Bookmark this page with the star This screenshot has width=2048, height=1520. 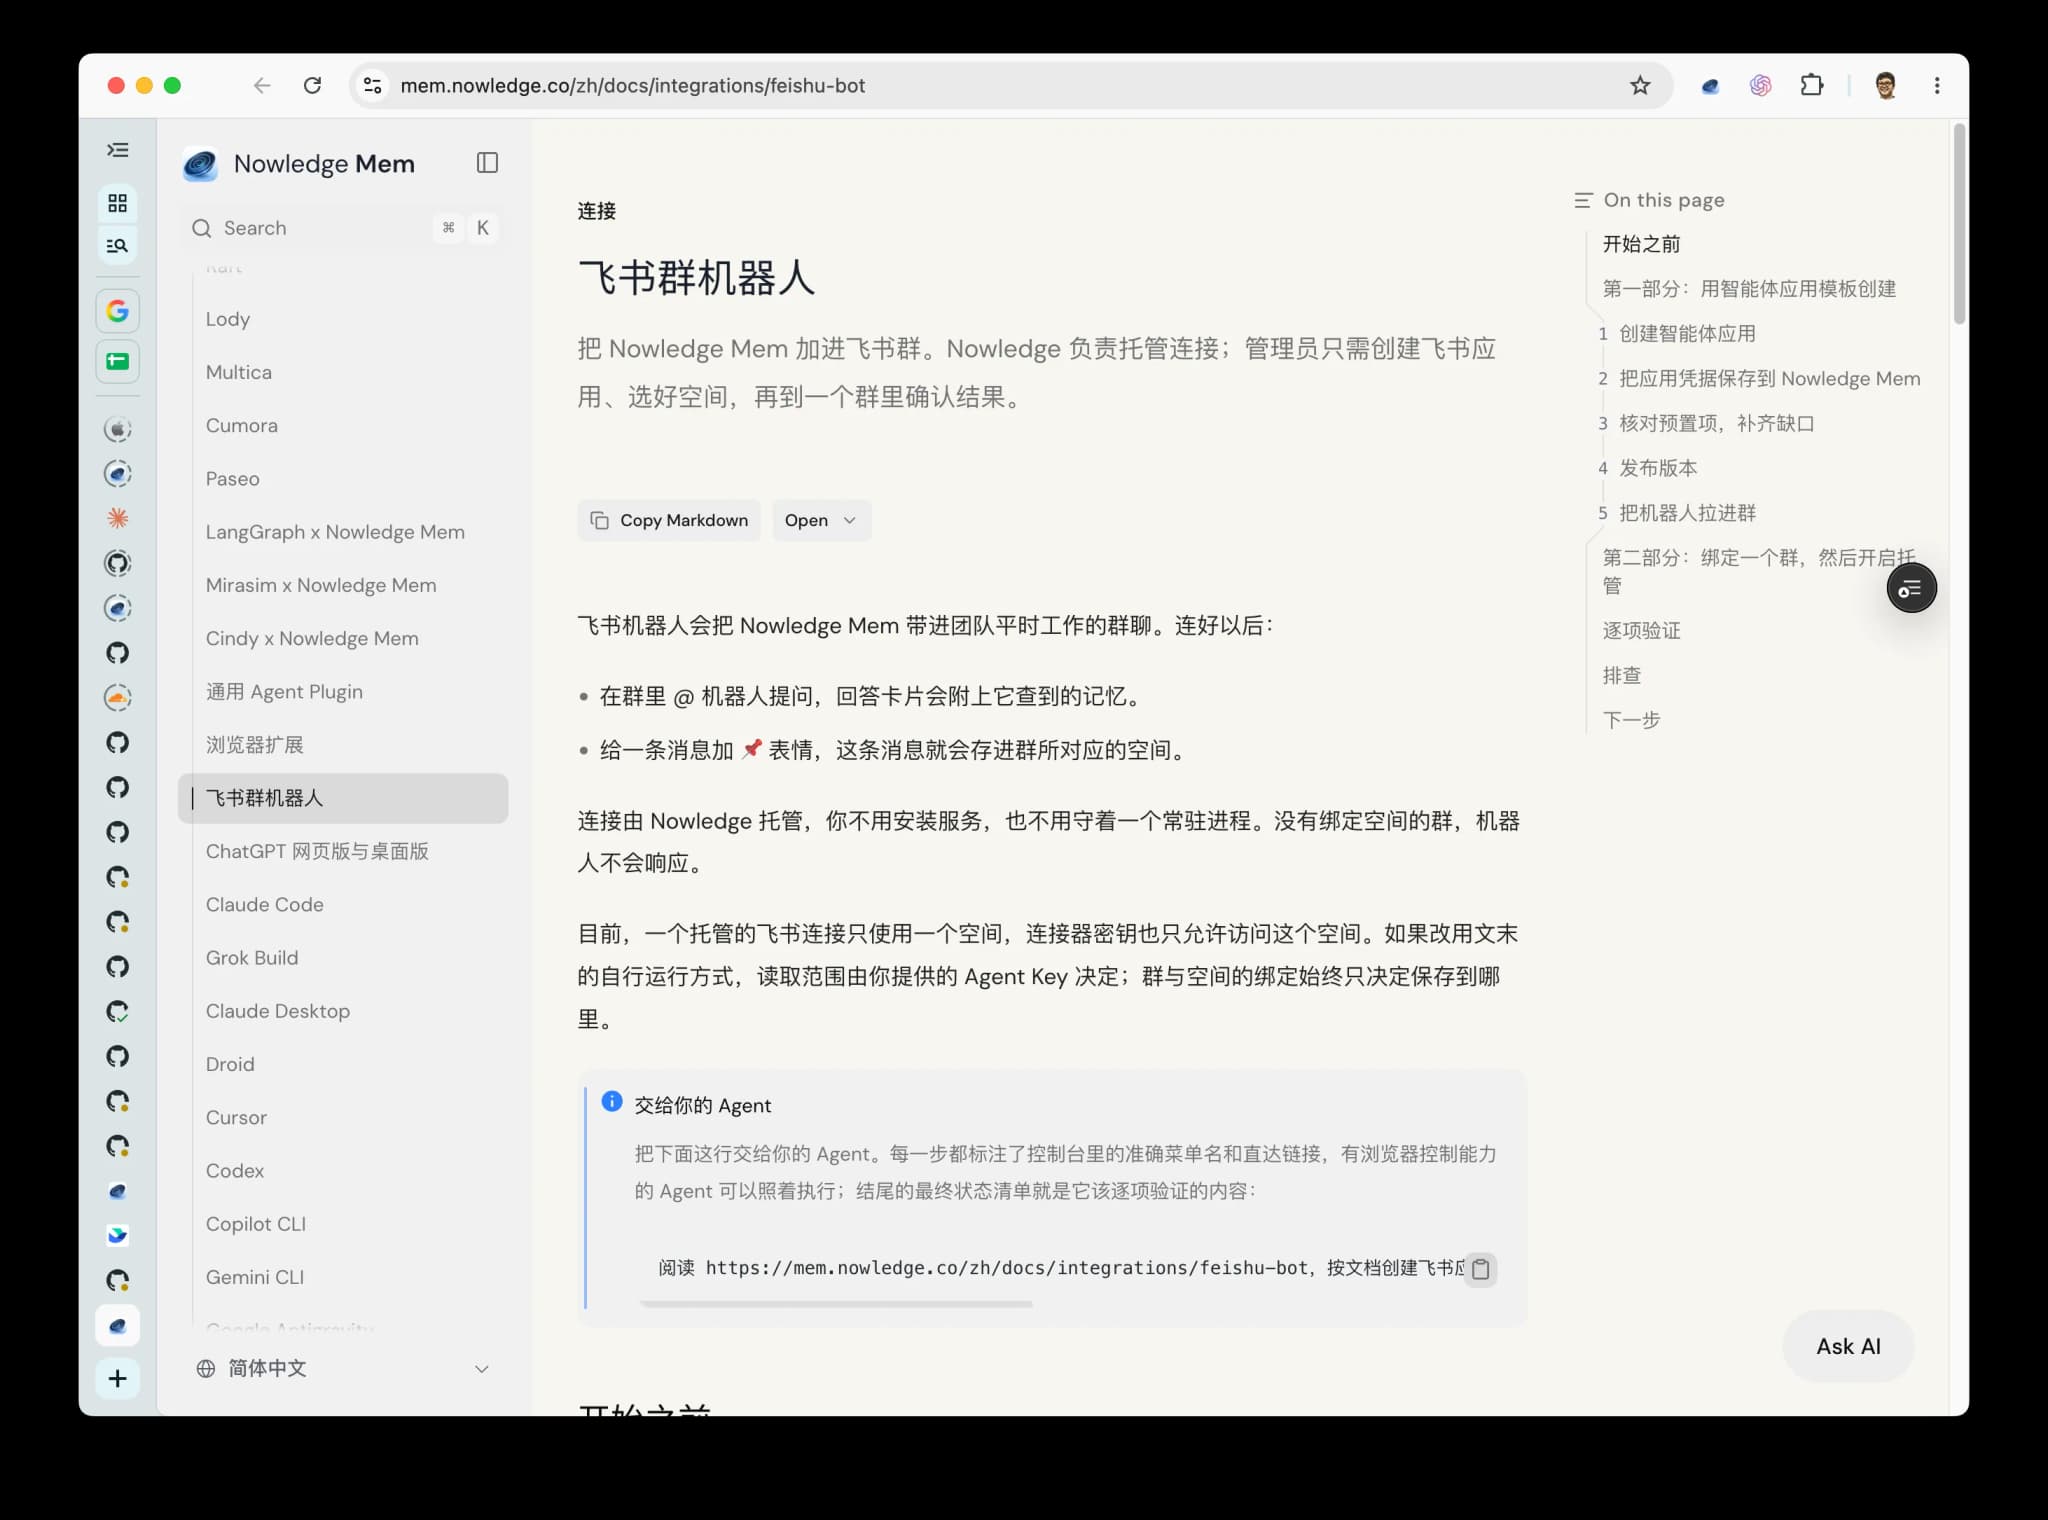click(x=1640, y=86)
